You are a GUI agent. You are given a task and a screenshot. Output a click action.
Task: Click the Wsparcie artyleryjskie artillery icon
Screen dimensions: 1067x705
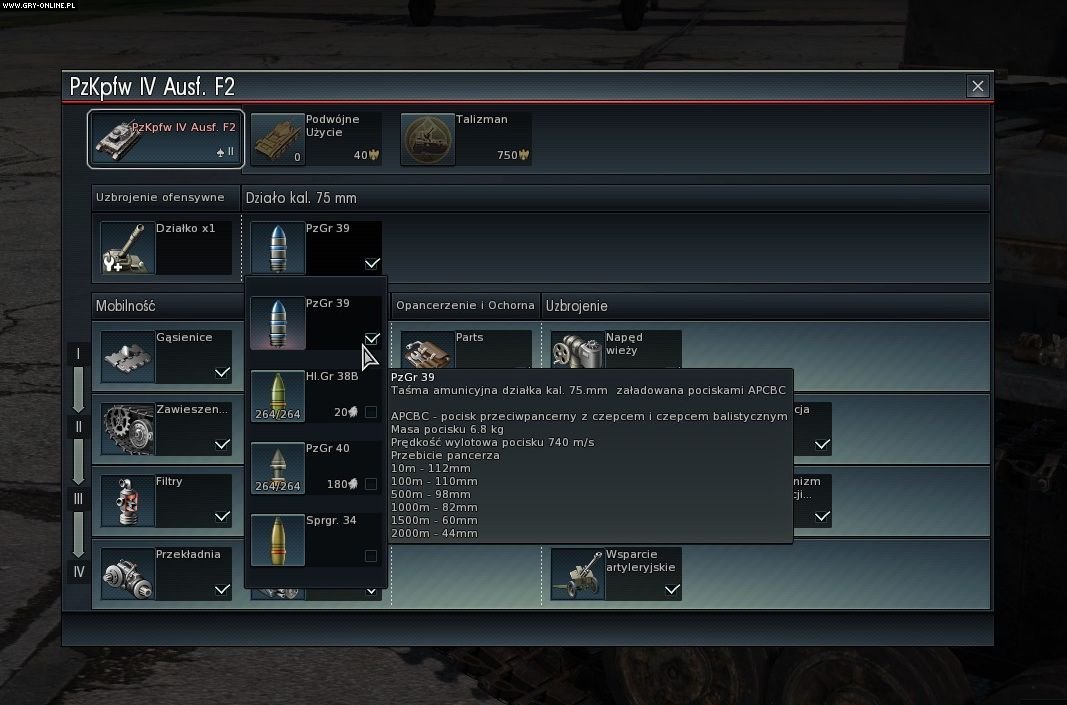tap(577, 574)
